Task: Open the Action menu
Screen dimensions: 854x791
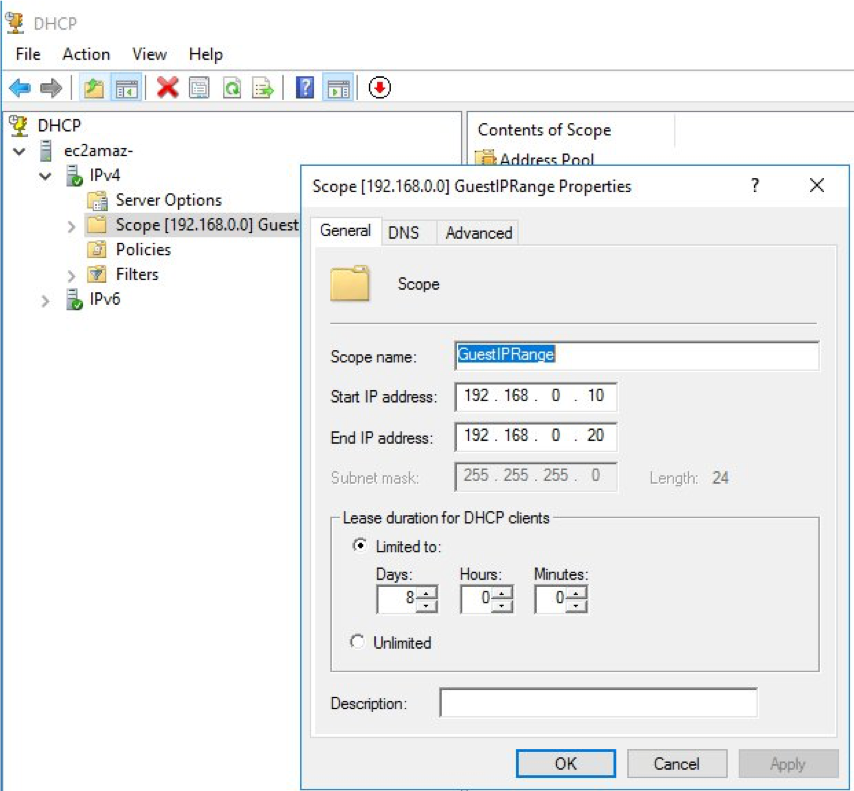Action: pos(86,54)
